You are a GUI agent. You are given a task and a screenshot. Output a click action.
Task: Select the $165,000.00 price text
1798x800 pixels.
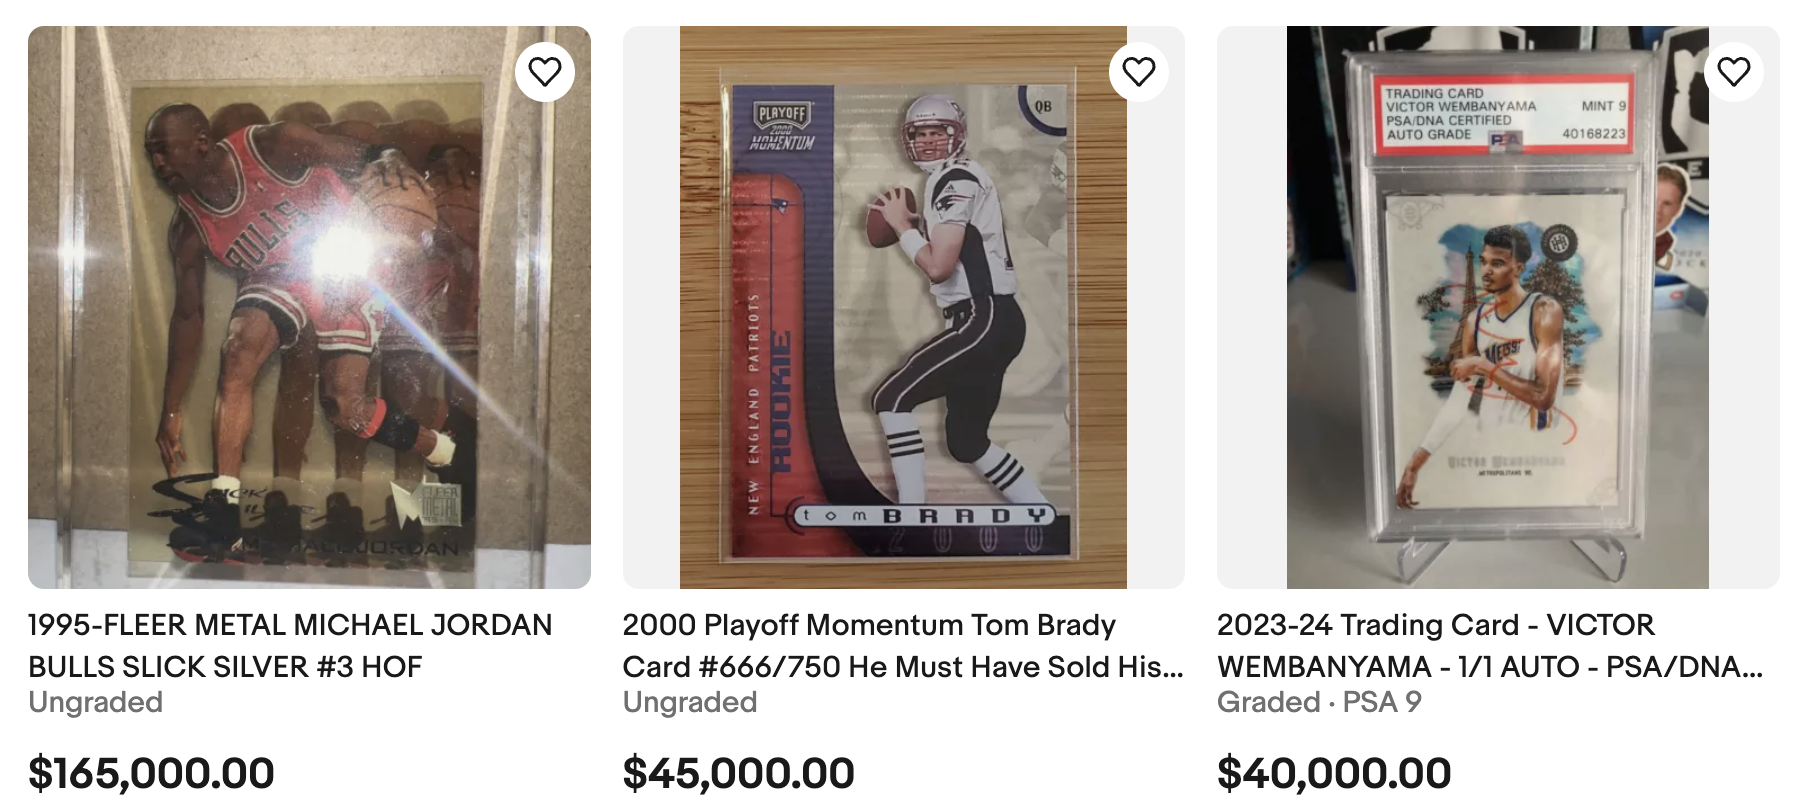click(150, 772)
